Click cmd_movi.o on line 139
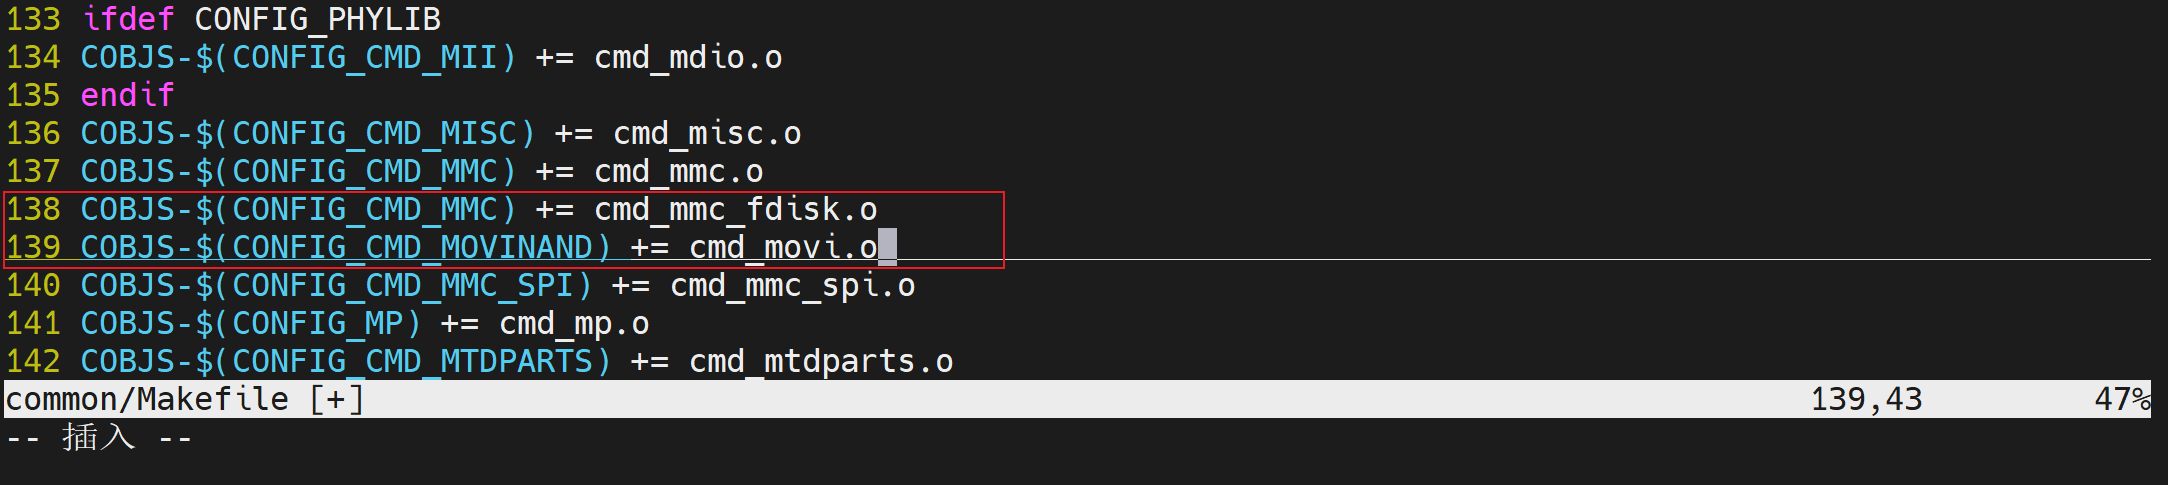2168x485 pixels. click(x=784, y=247)
